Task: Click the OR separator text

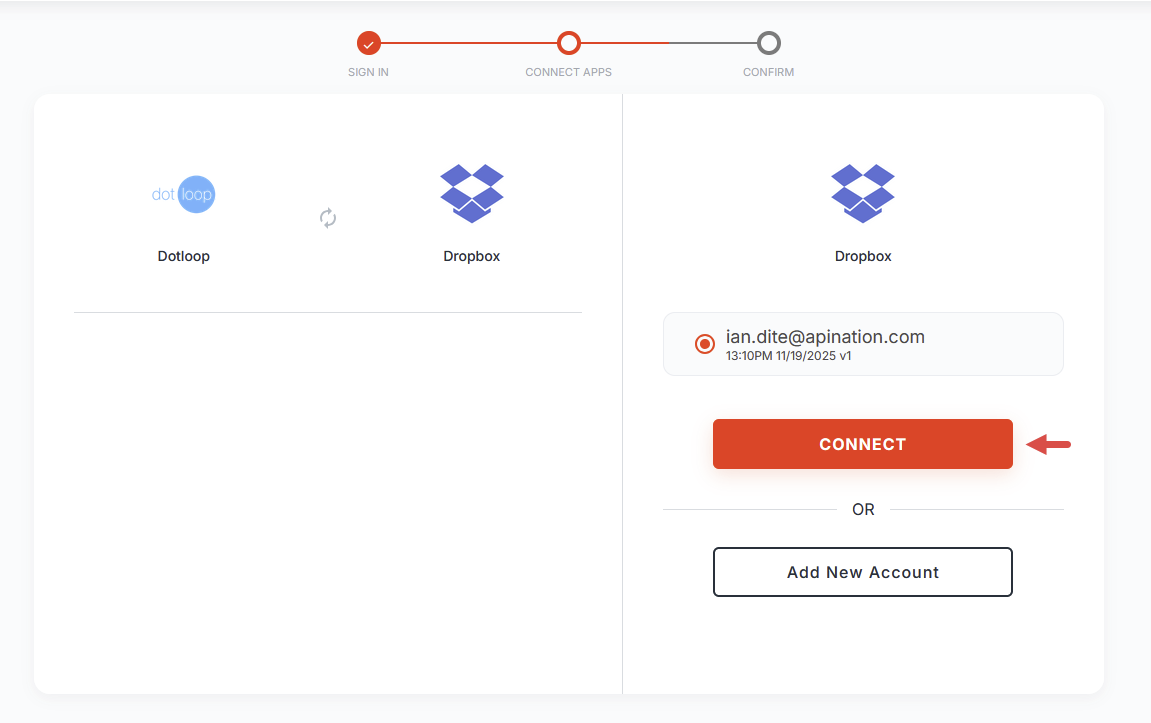Action: pos(863,509)
